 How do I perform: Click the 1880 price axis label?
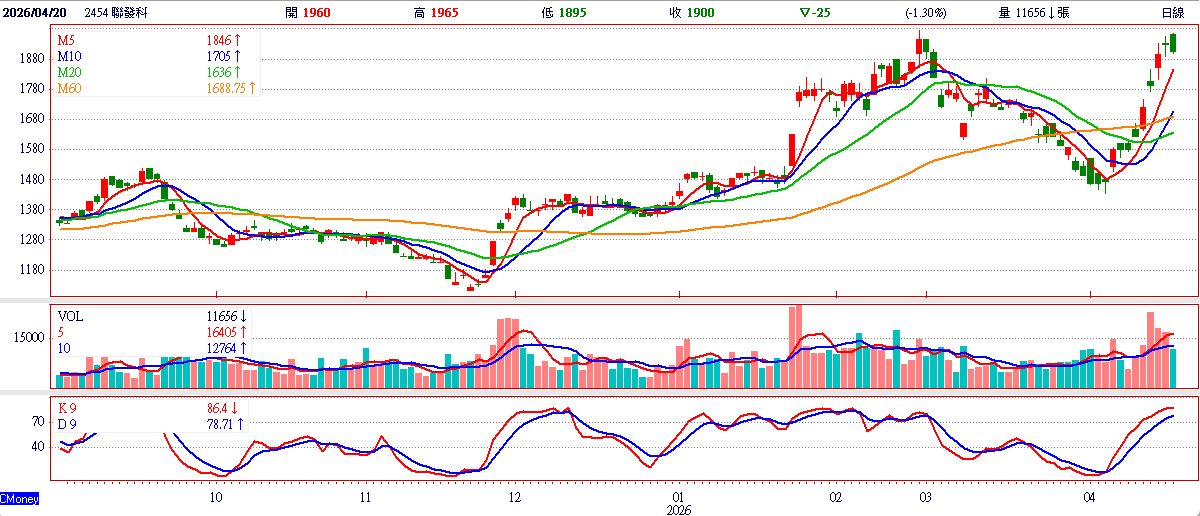[31, 58]
